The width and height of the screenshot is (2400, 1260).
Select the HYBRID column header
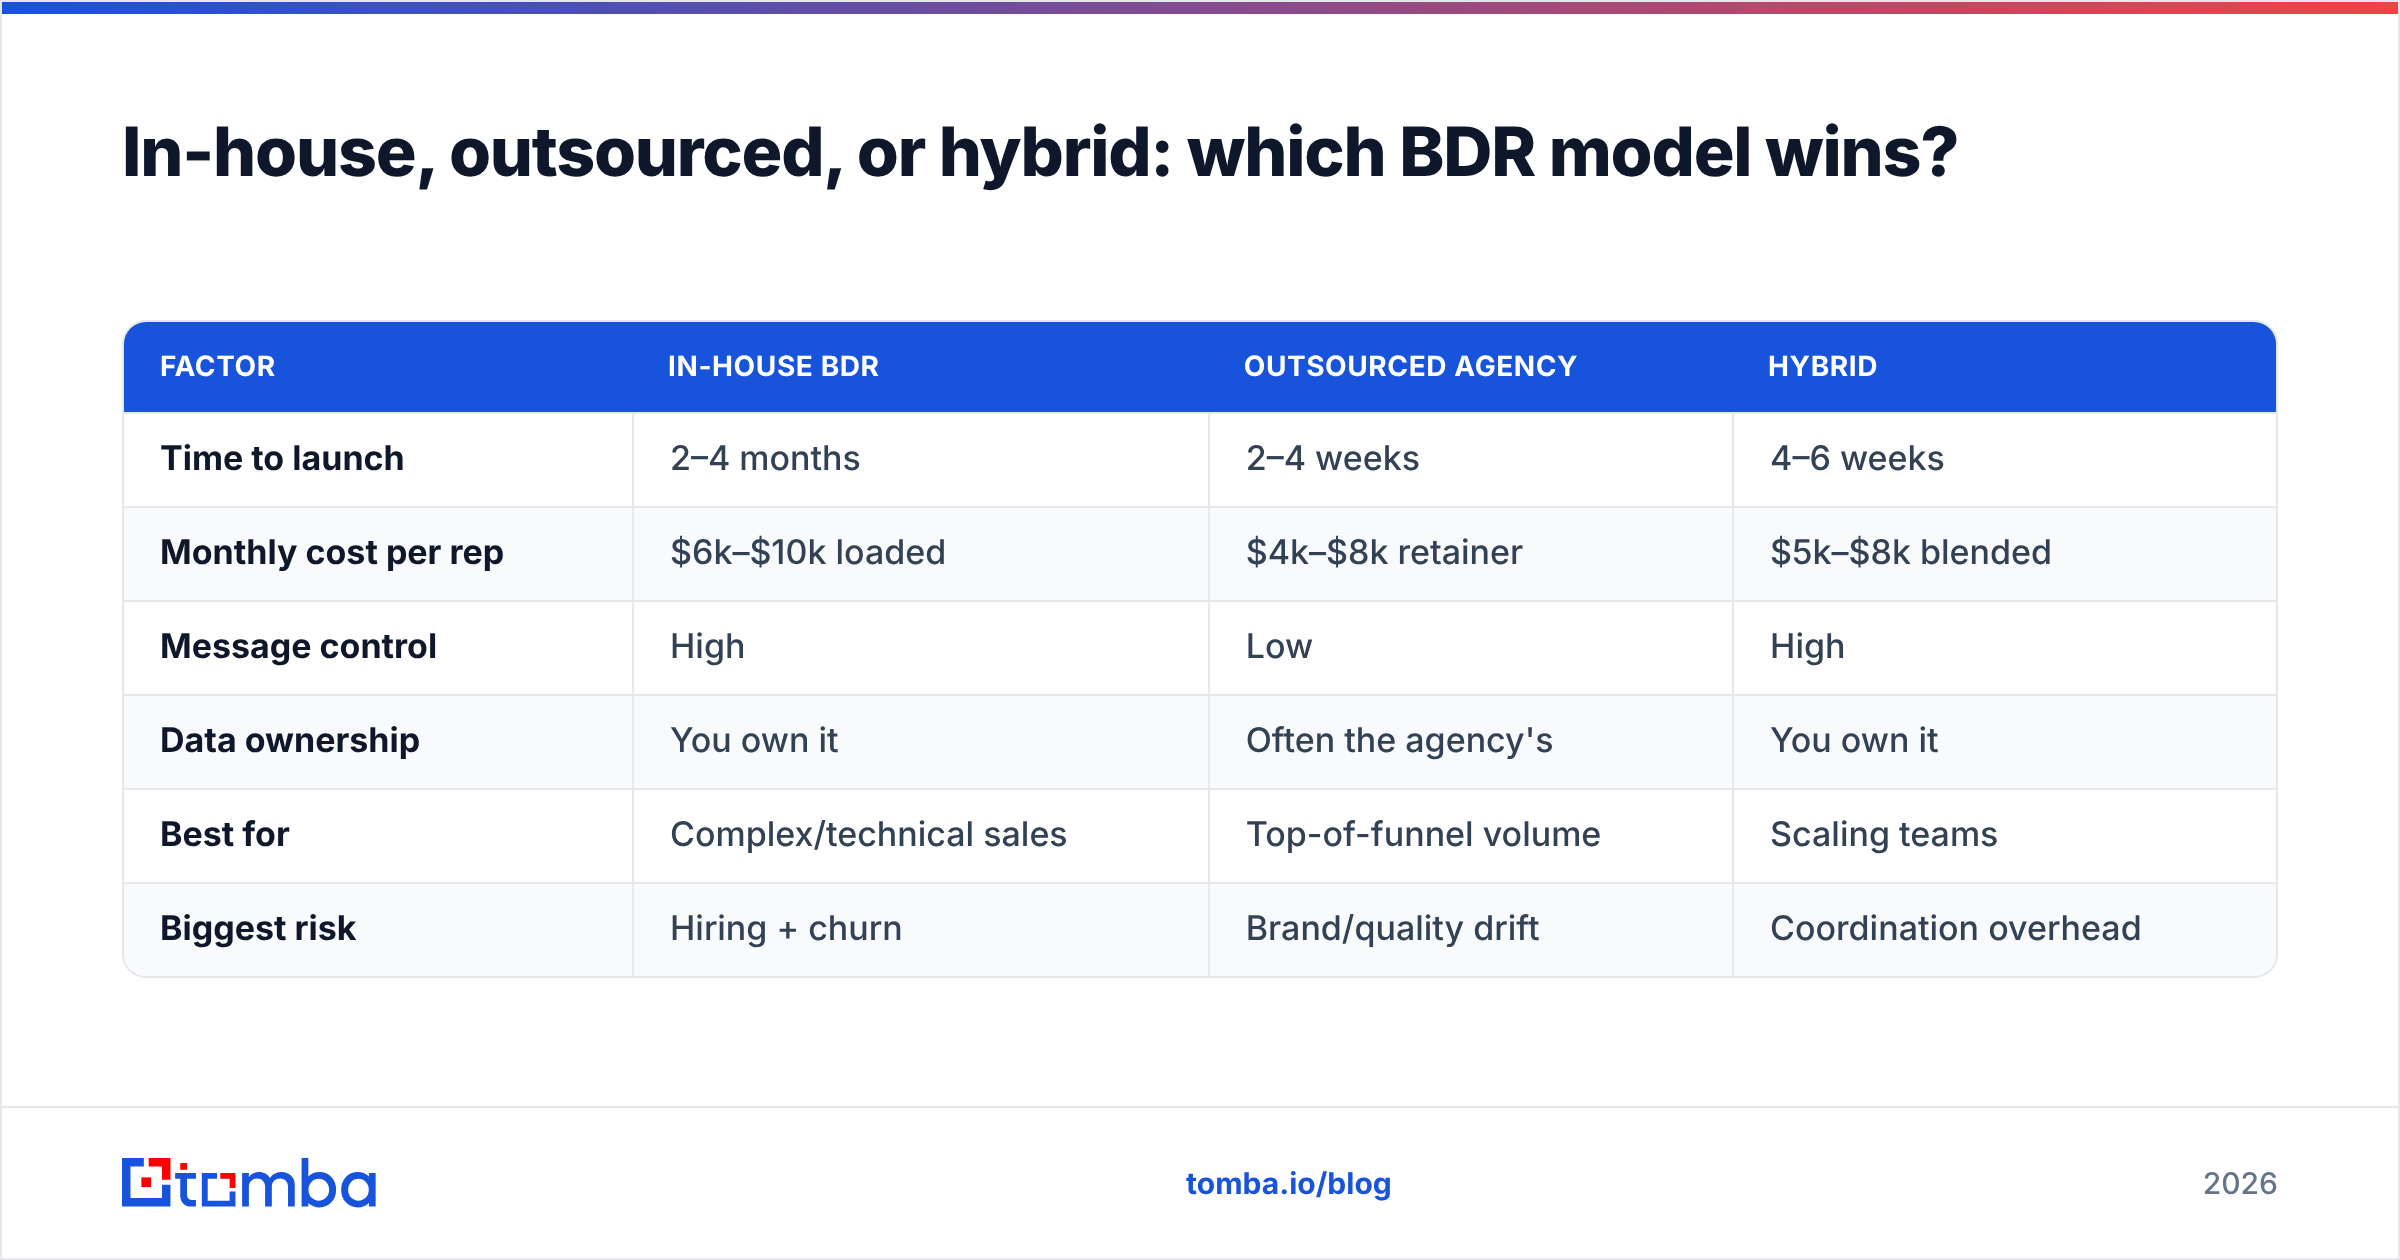pyautogui.click(x=1822, y=366)
